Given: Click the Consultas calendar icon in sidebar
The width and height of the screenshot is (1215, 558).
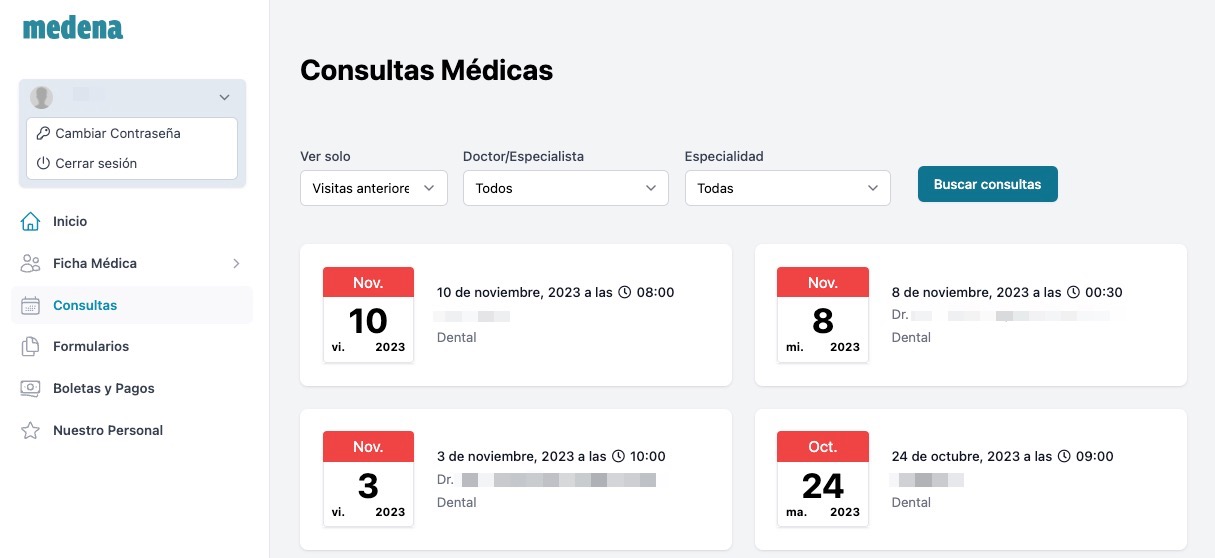Looking at the screenshot, I should coord(31,305).
